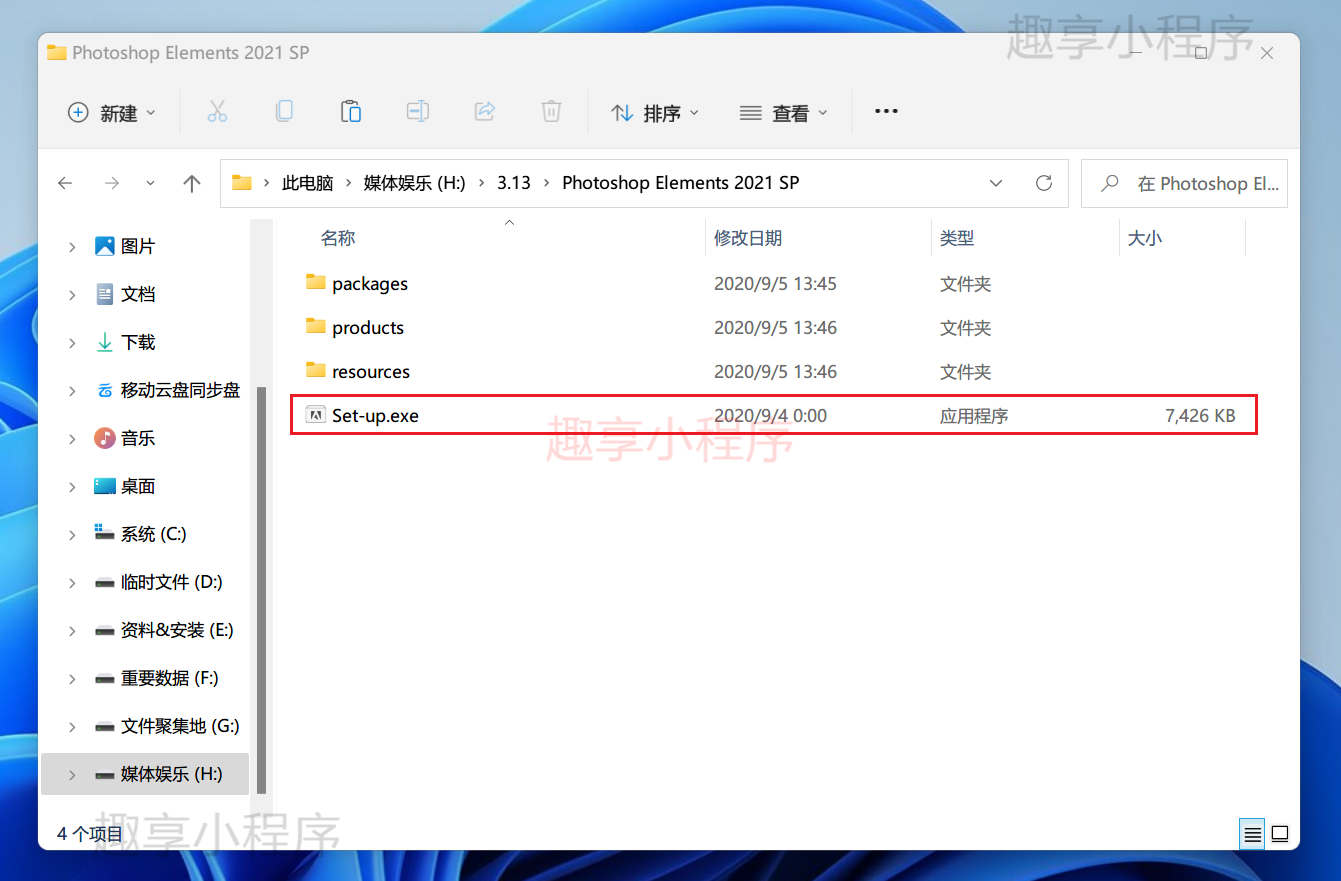1341x881 pixels.
Task: Select the resources folder name
Action: click(371, 372)
